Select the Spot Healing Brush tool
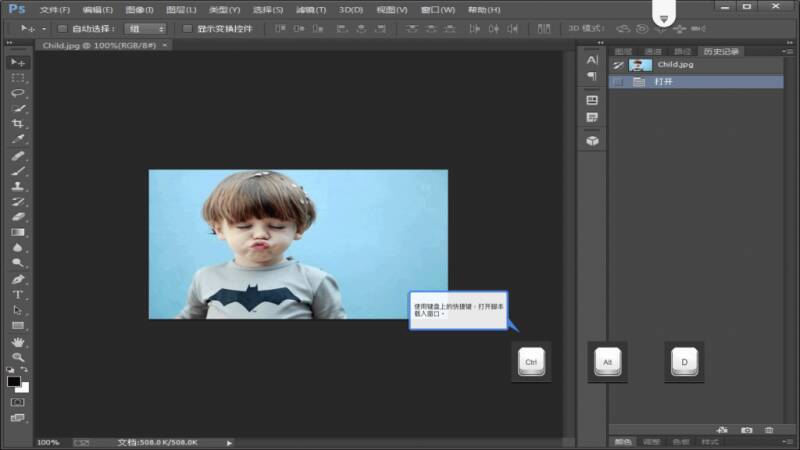The width and height of the screenshot is (800, 450). pos(18,156)
